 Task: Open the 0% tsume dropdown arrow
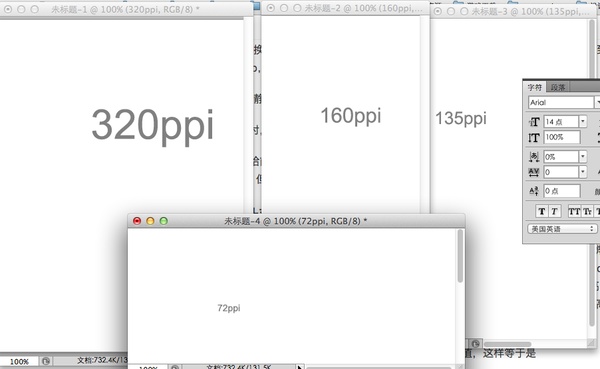pyautogui.click(x=583, y=157)
